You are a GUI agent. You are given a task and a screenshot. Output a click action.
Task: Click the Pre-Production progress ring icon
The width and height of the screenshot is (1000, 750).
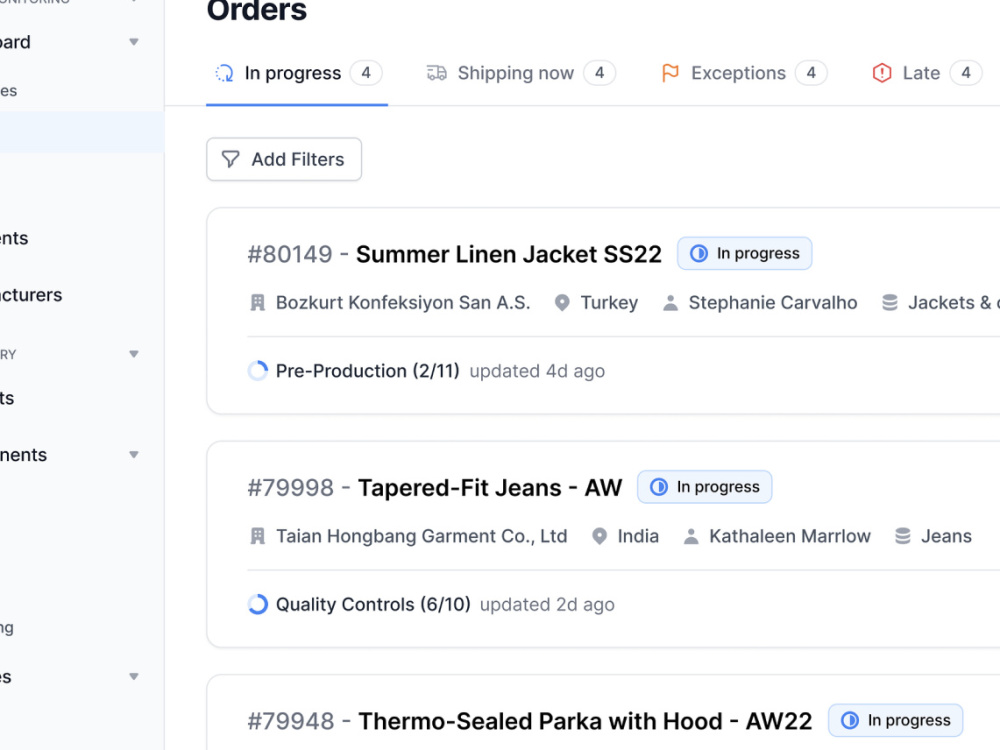coord(258,371)
